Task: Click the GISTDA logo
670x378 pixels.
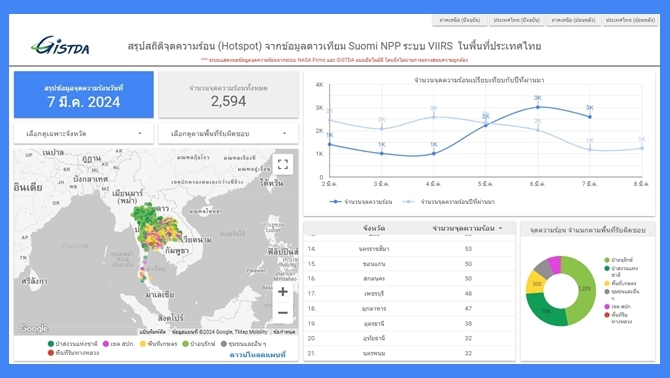Action: click(60, 45)
